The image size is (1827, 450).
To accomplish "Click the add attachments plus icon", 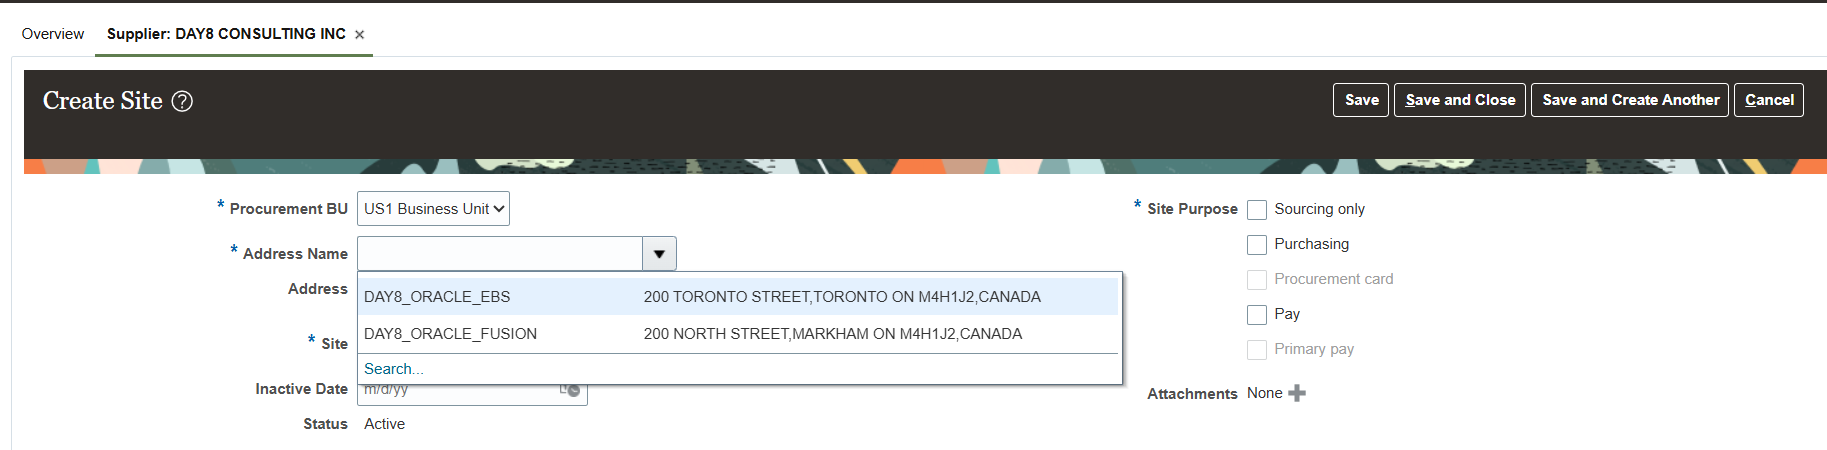I will (1297, 393).
